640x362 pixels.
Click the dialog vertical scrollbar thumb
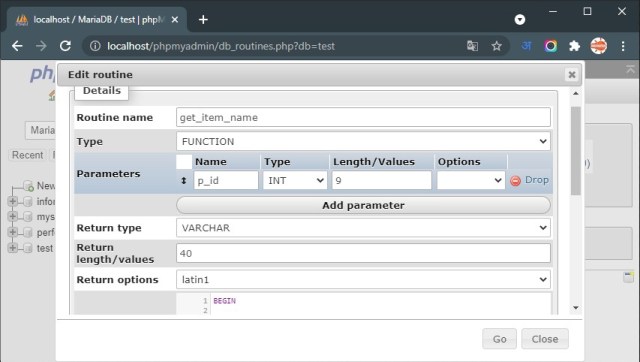(x=576, y=151)
